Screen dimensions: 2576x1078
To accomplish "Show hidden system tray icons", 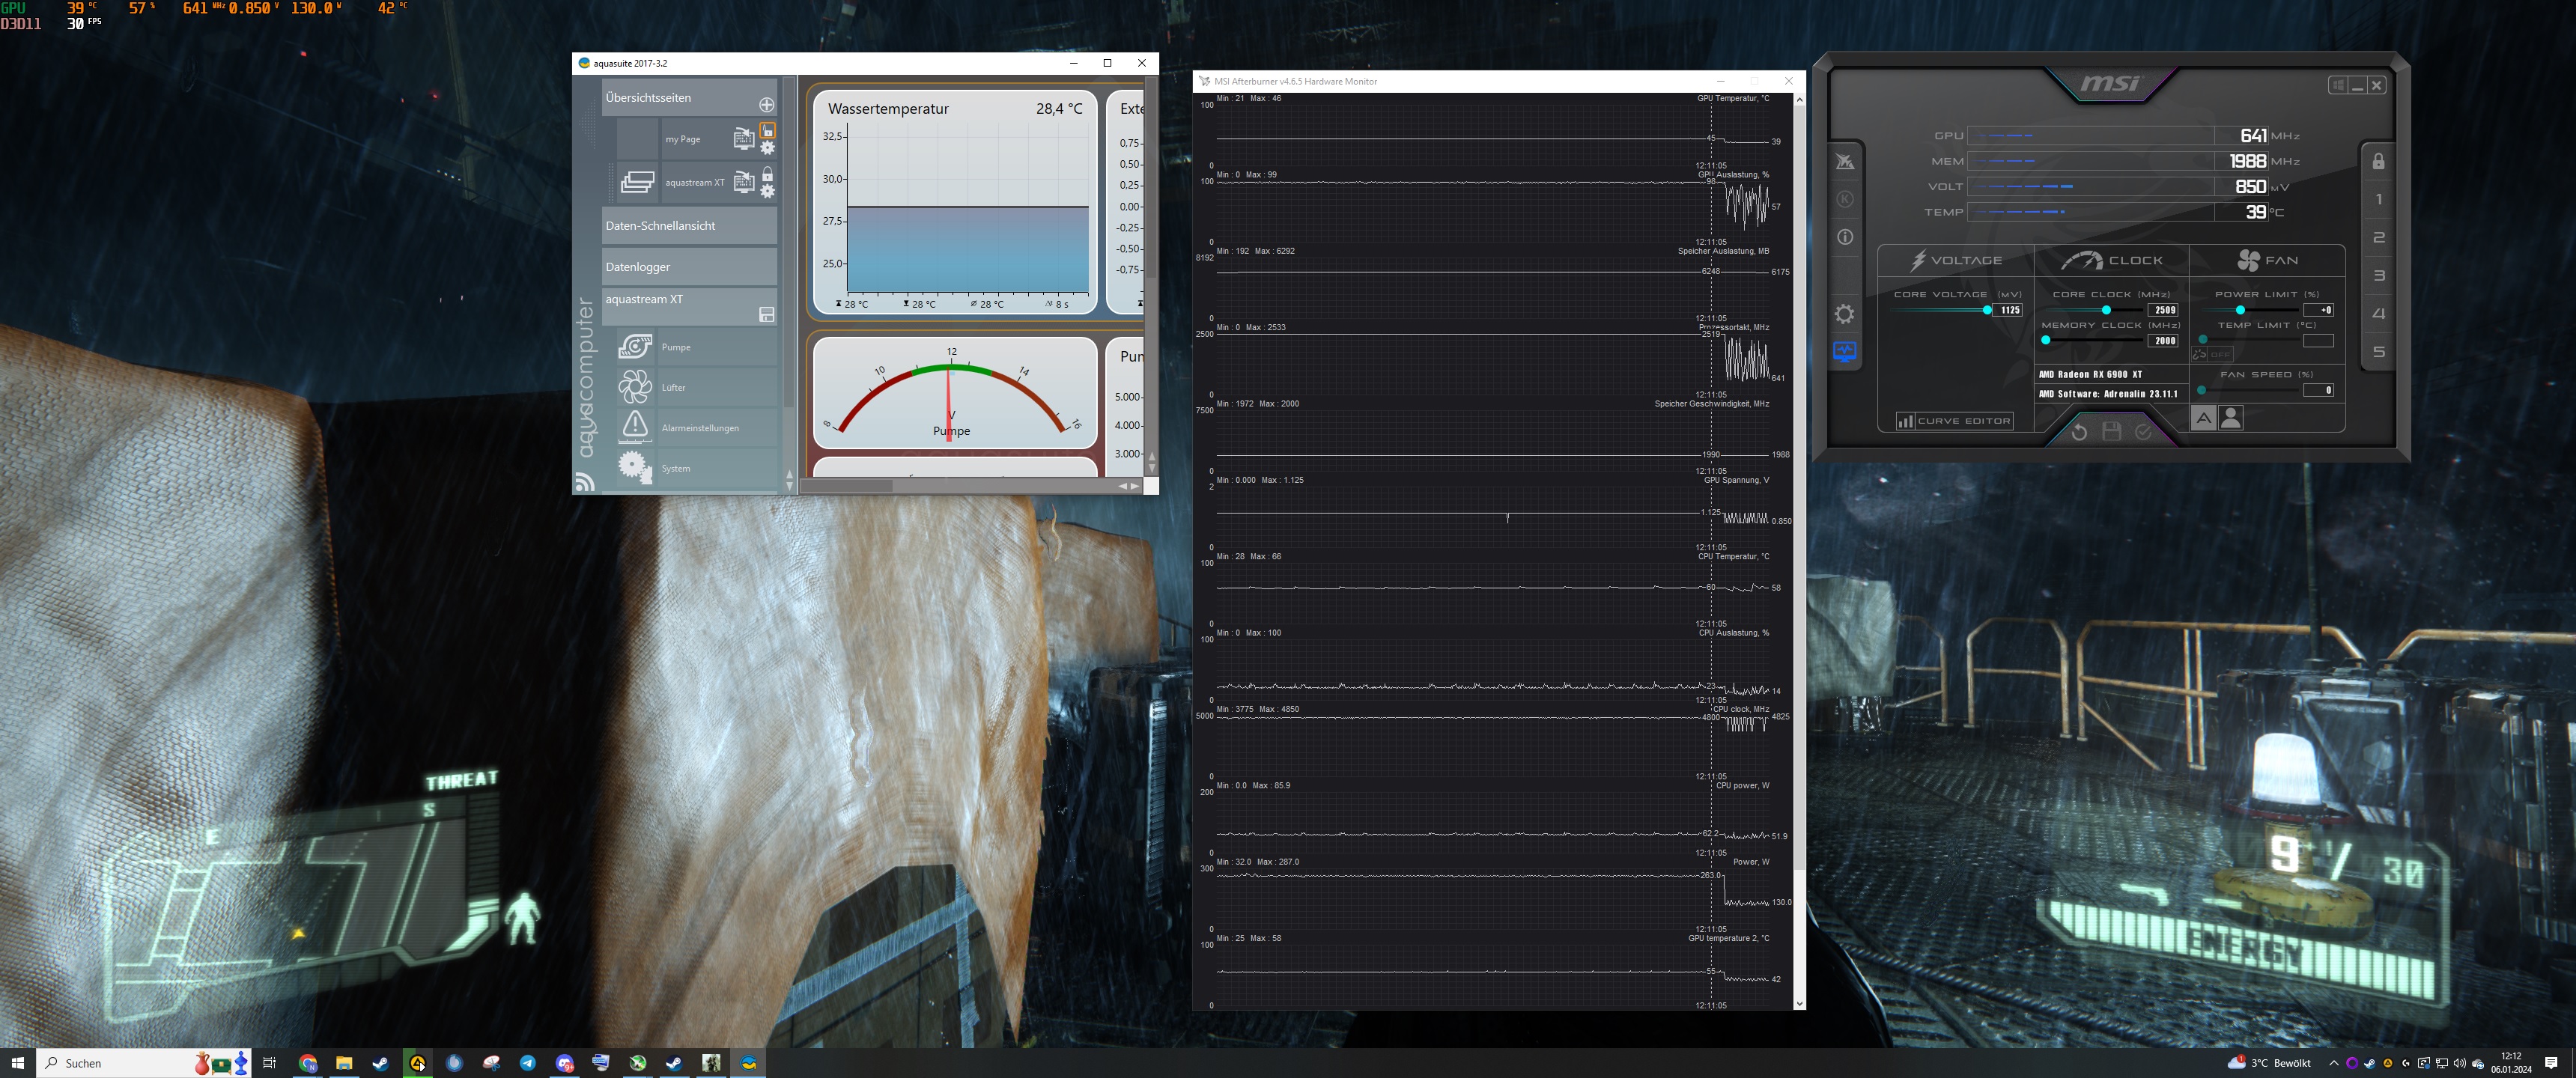I will coord(2333,1063).
